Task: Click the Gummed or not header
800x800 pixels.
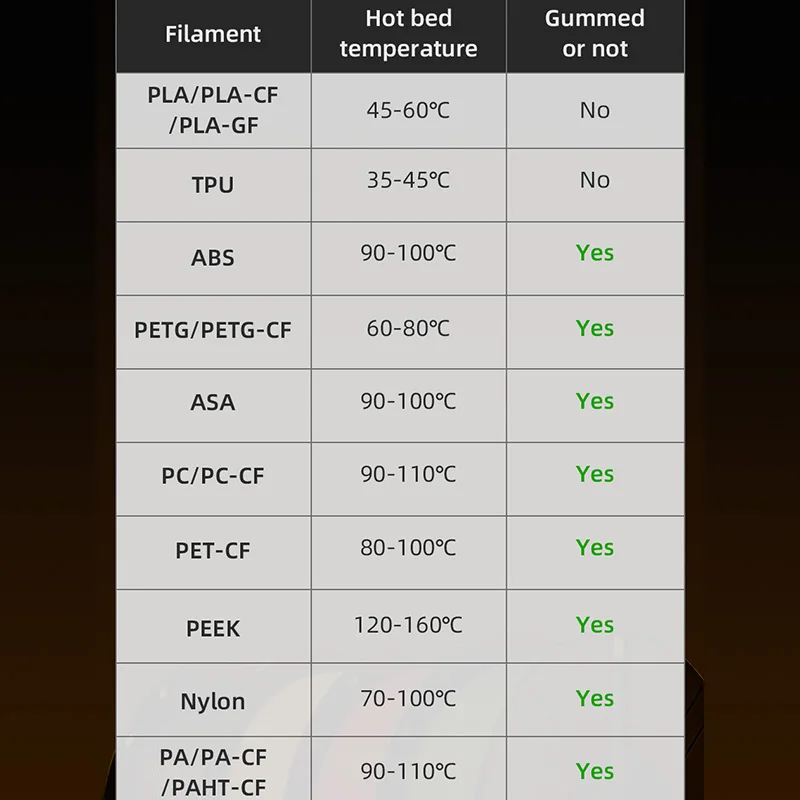Action: click(x=594, y=34)
